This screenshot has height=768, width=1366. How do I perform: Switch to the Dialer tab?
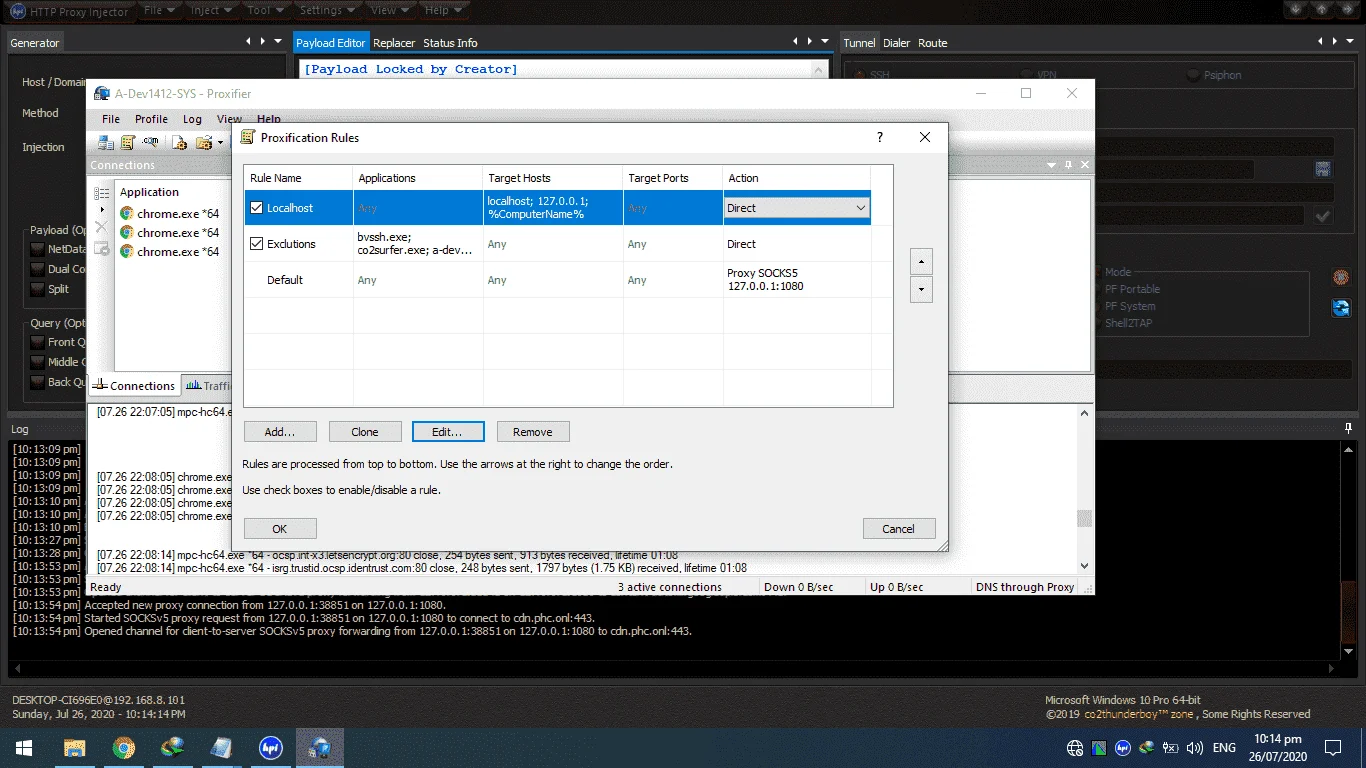pyautogui.click(x=896, y=43)
